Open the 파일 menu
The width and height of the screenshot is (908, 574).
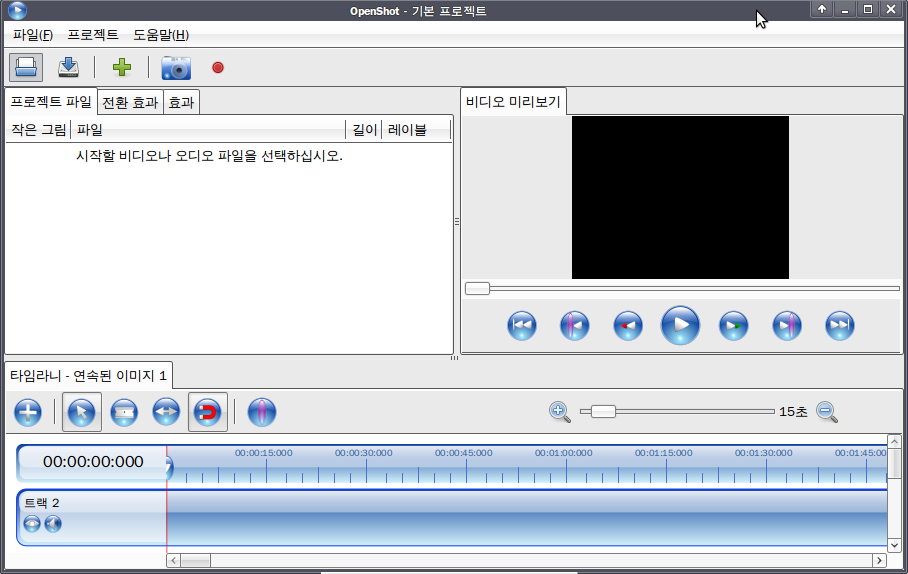coord(32,35)
